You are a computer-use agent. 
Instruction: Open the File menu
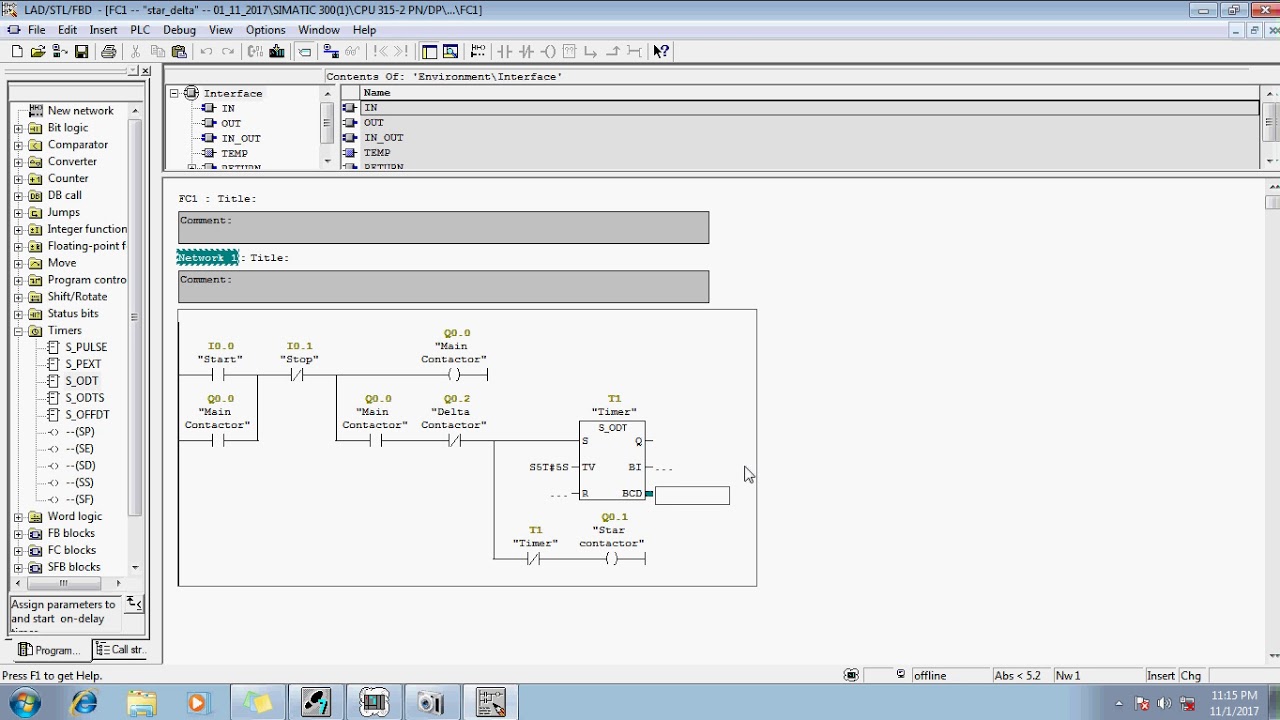37,30
